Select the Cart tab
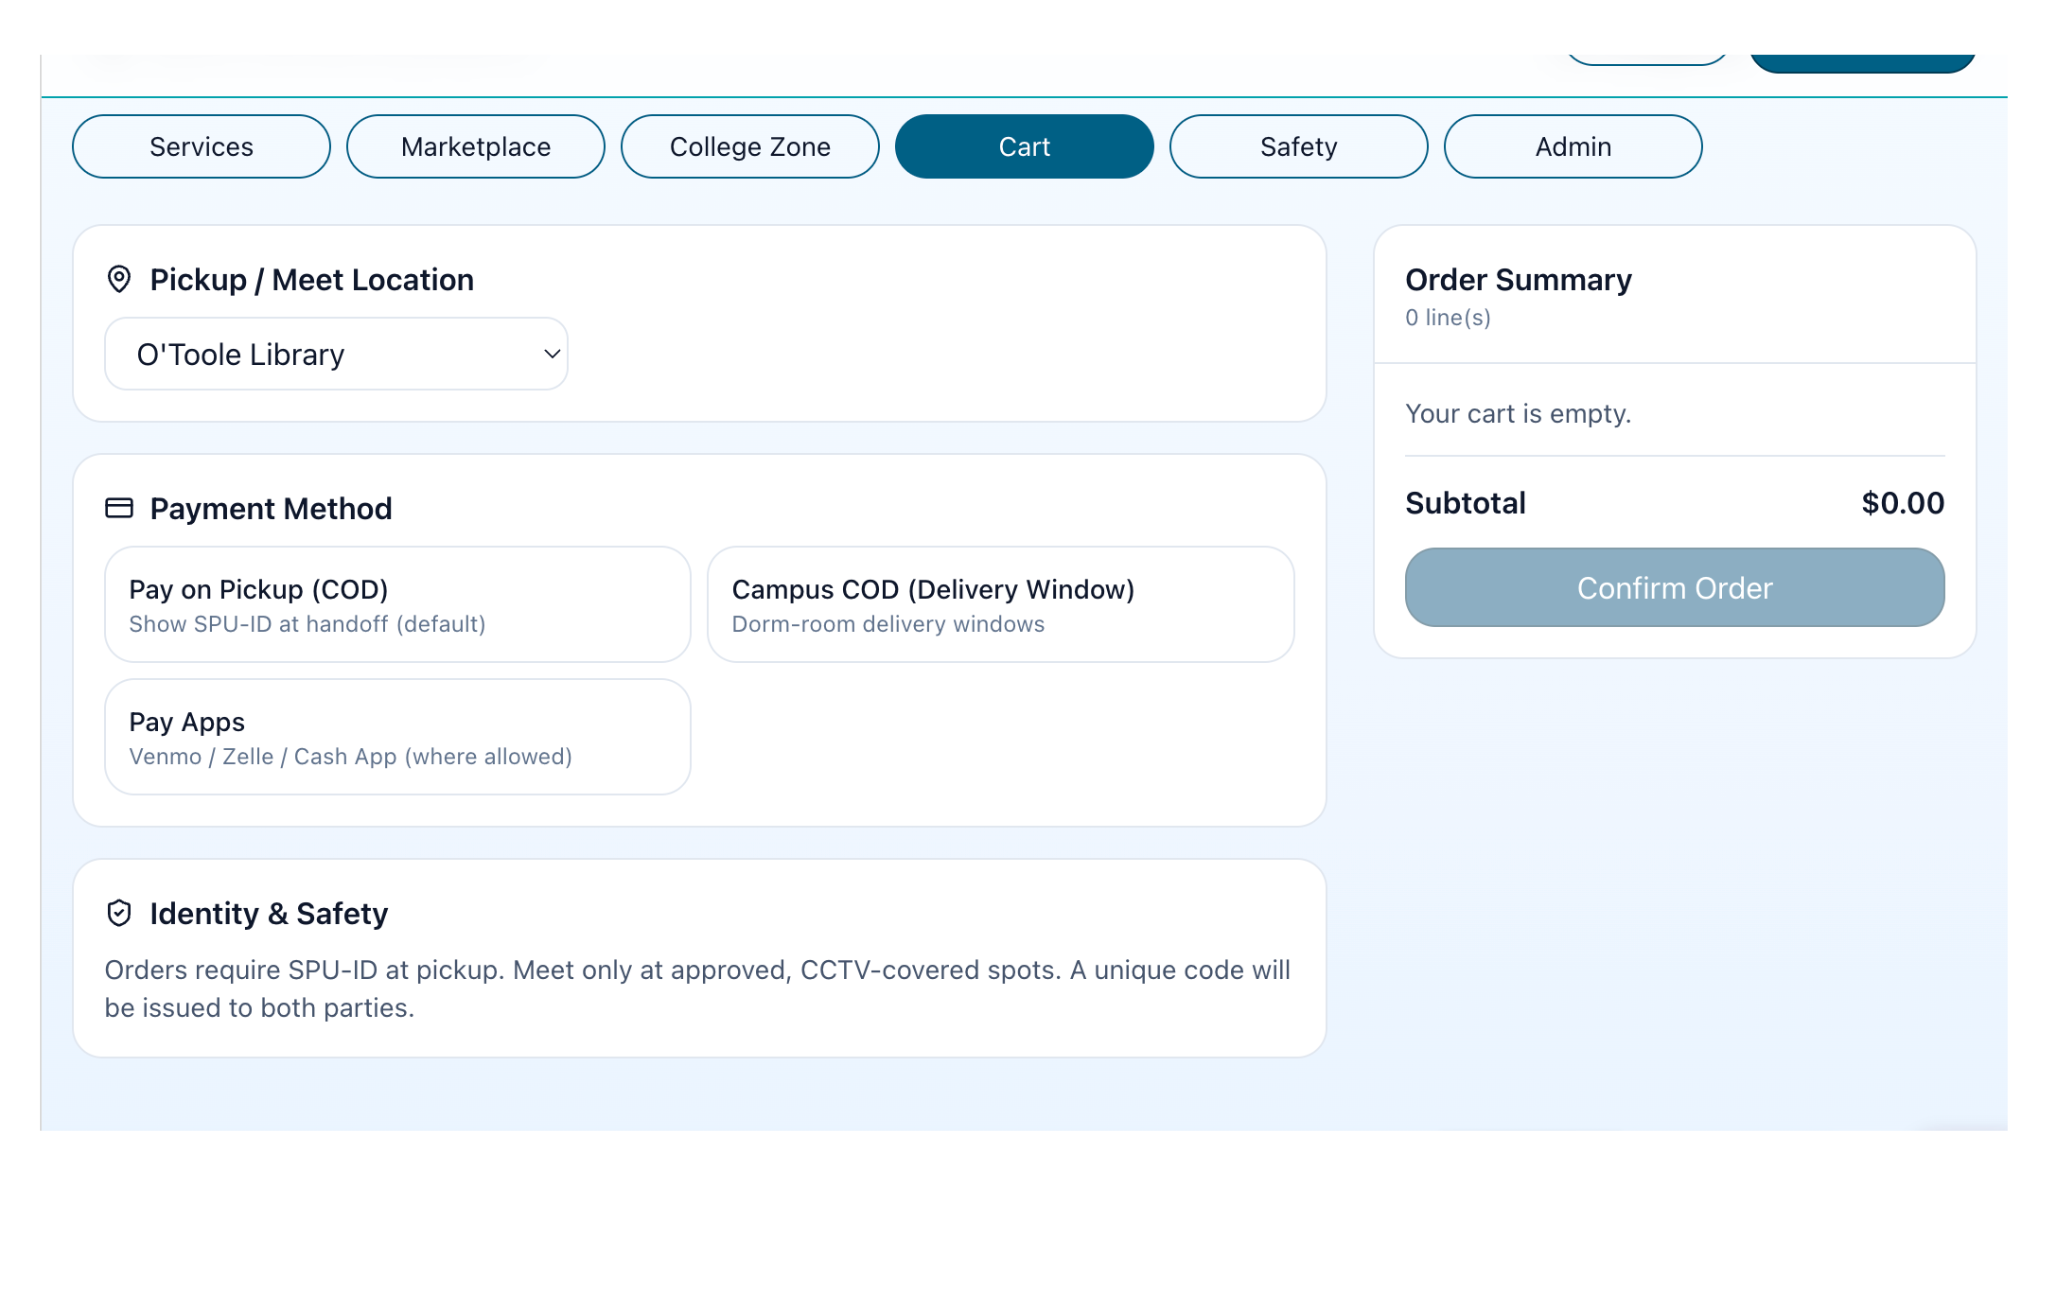The height and width of the screenshot is (1303, 2048). (x=1024, y=147)
